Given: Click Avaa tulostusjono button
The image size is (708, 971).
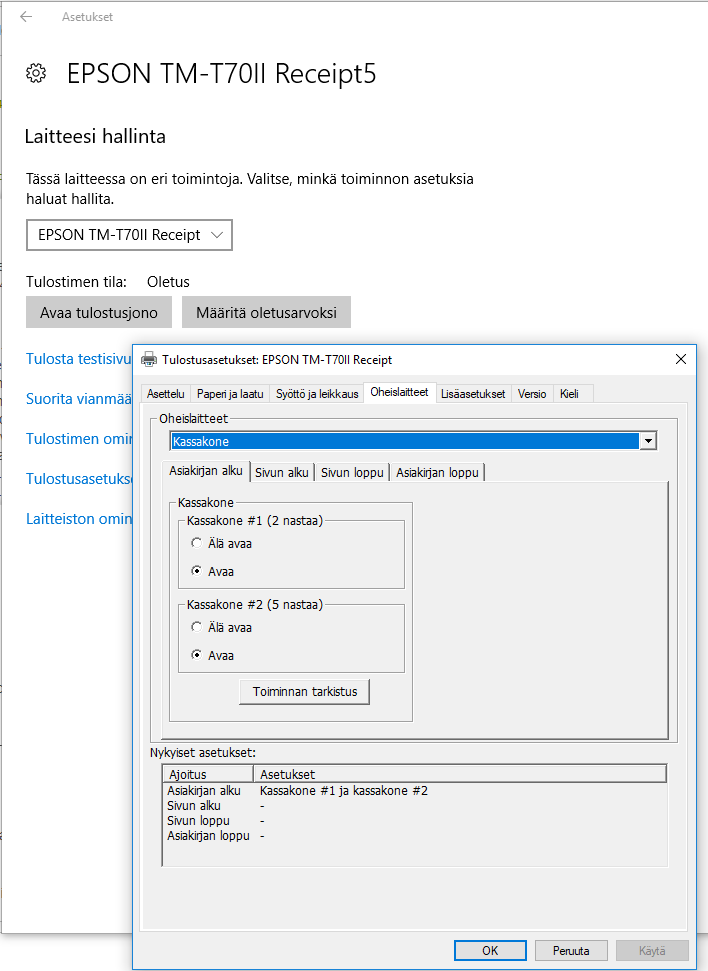Looking at the screenshot, I should (99, 312).
